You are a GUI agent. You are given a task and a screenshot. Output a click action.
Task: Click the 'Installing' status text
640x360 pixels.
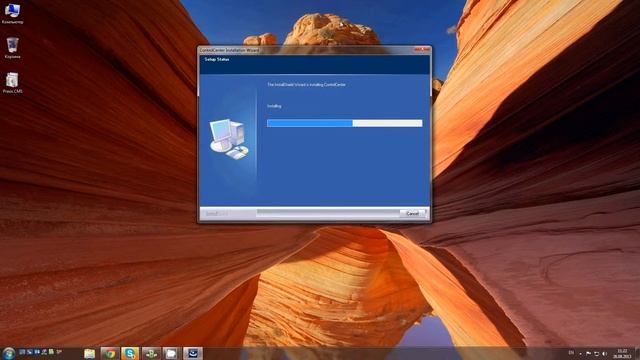274,106
